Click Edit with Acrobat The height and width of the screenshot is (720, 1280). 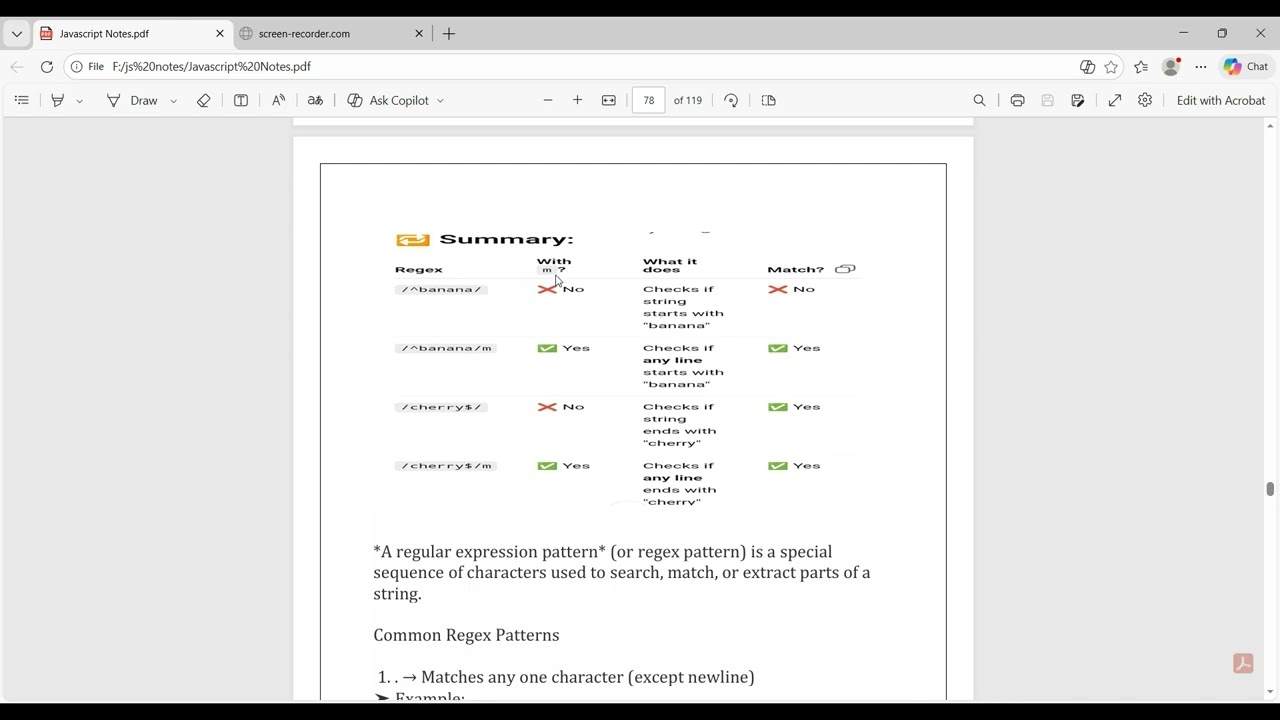[1221, 100]
